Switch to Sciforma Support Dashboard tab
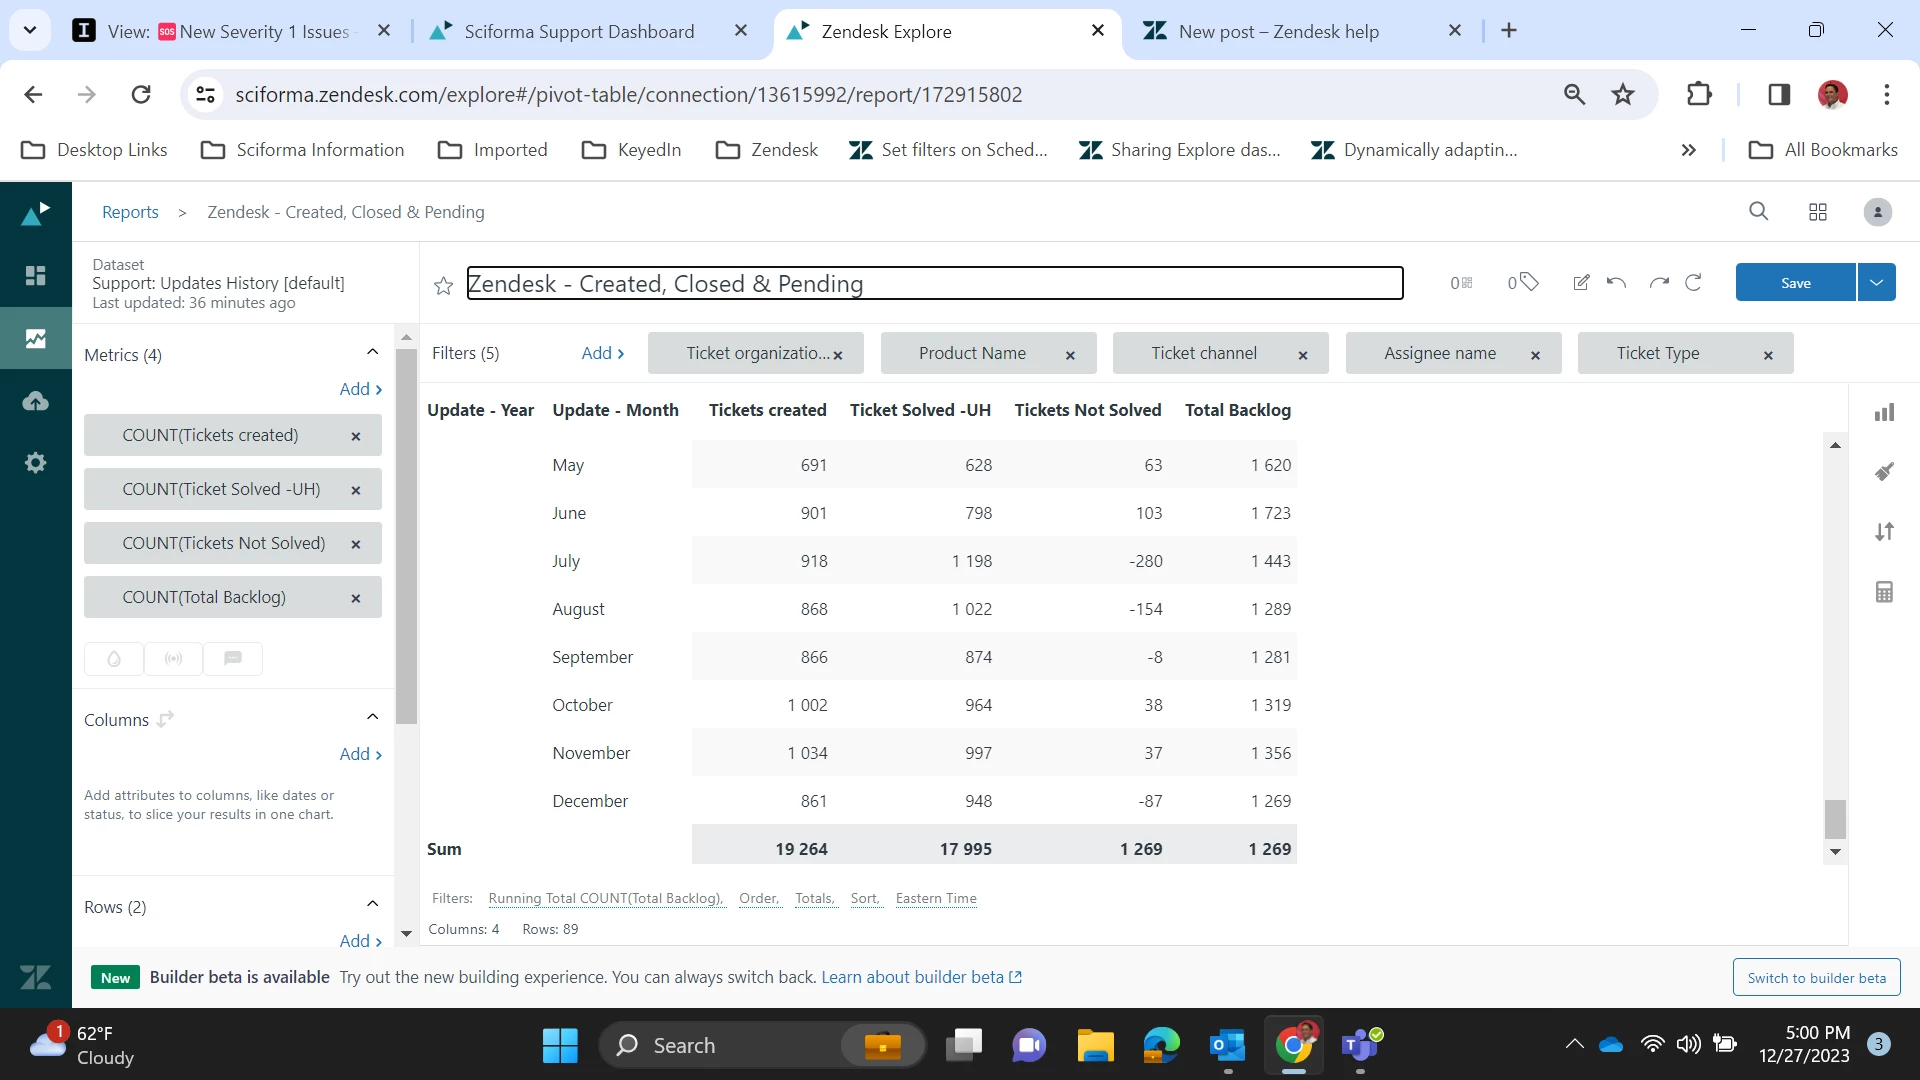The height and width of the screenshot is (1080, 1920). click(x=579, y=31)
